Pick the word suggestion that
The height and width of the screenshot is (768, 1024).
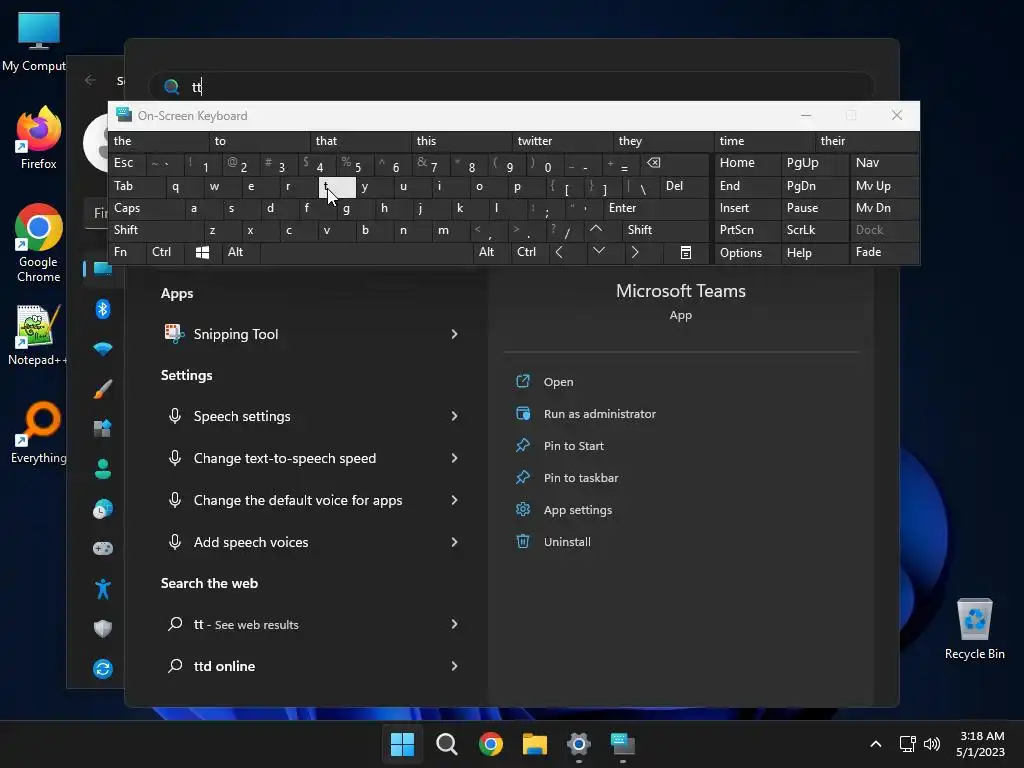click(x=361, y=141)
